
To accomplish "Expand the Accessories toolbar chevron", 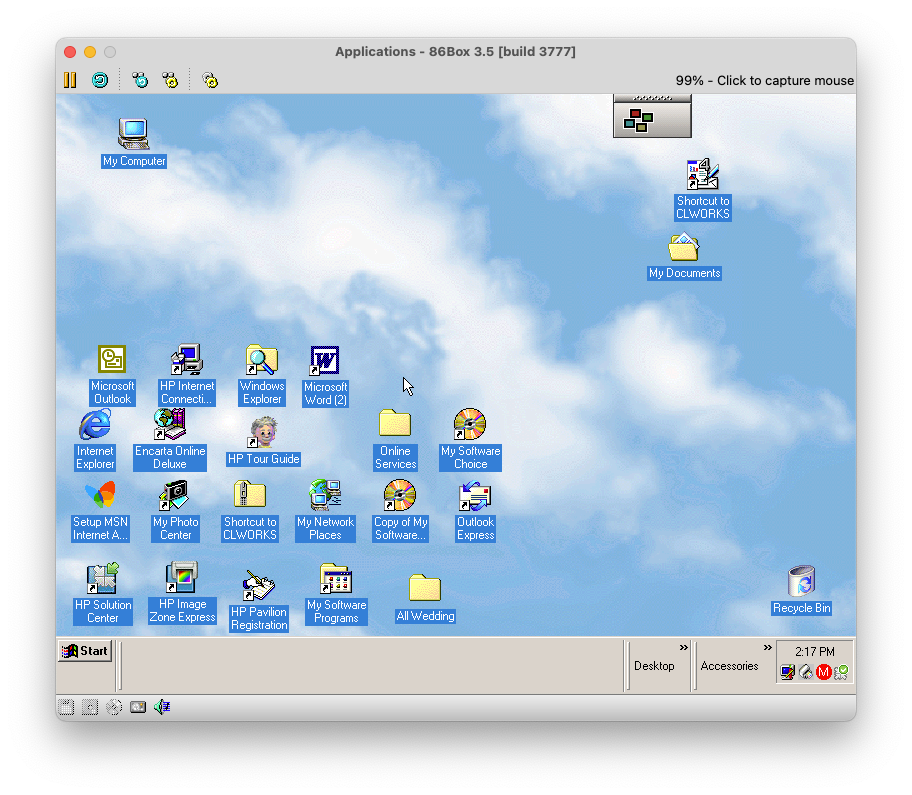I will click(x=768, y=647).
